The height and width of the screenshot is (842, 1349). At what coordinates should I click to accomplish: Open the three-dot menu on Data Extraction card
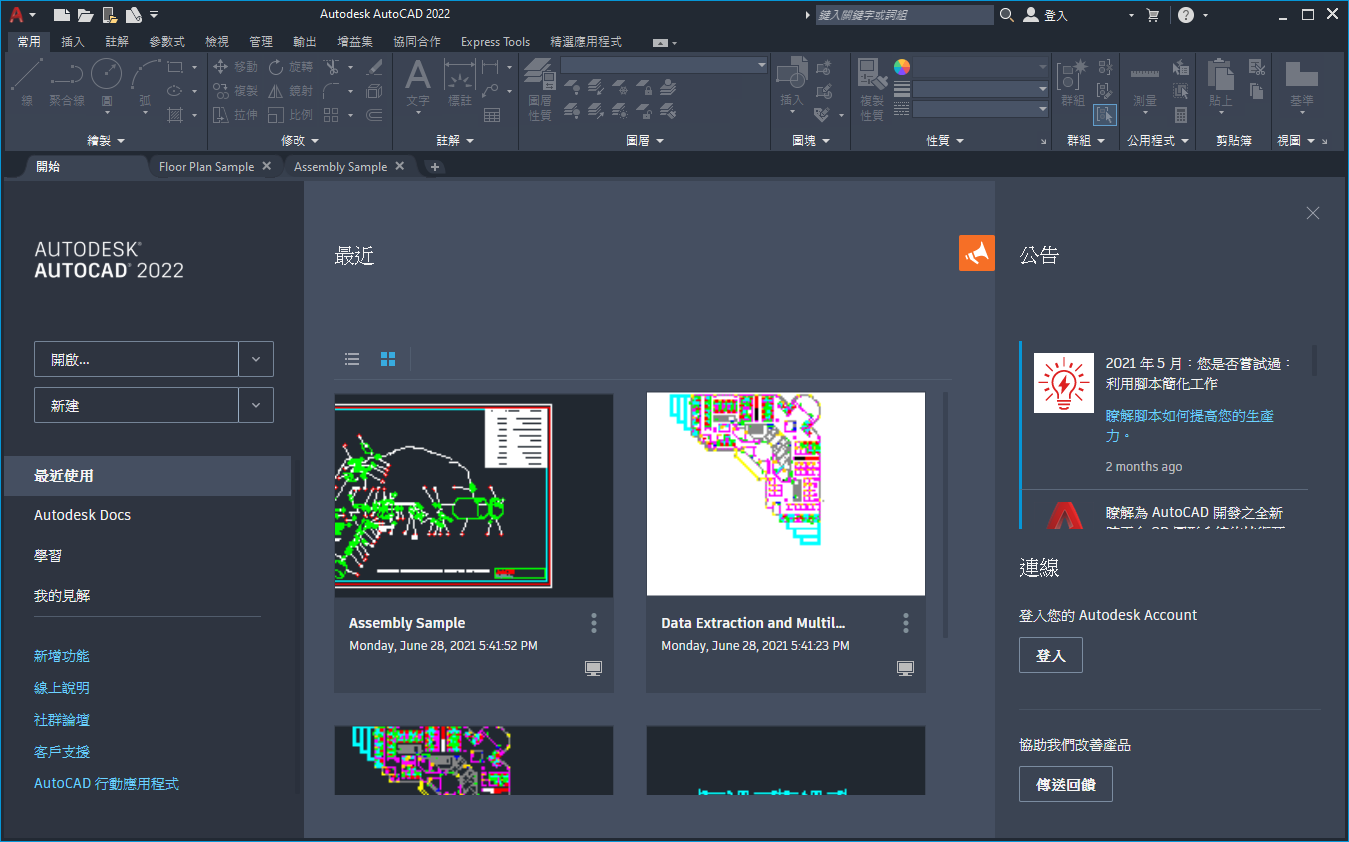(906, 623)
